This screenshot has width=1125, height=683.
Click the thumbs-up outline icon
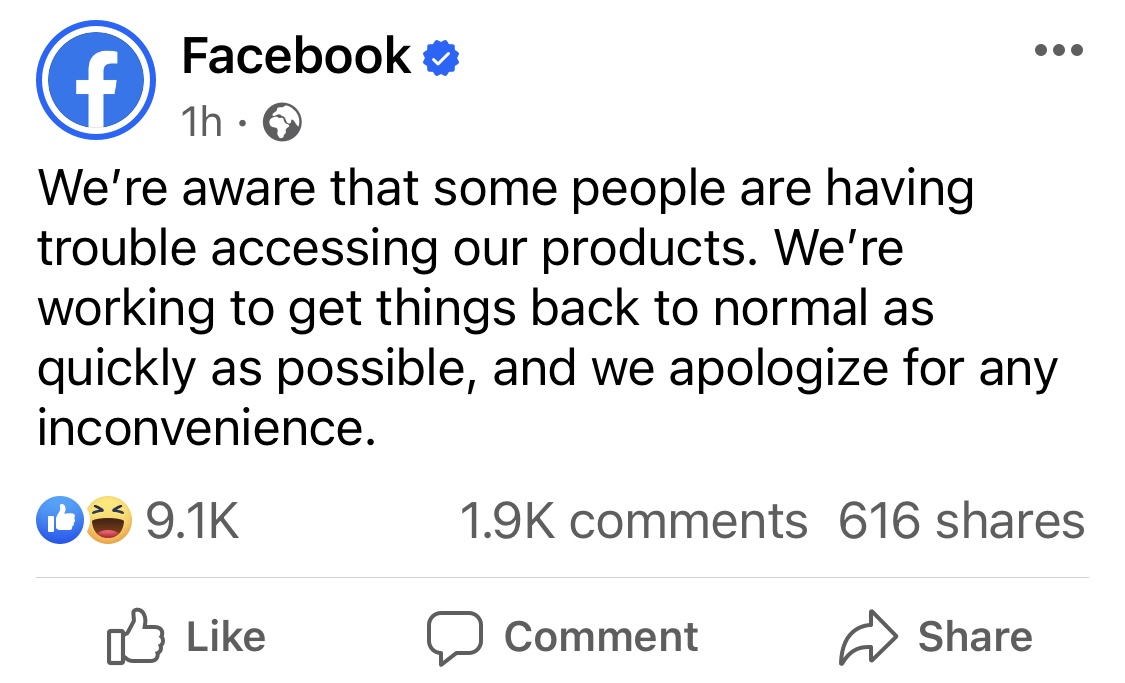point(135,637)
